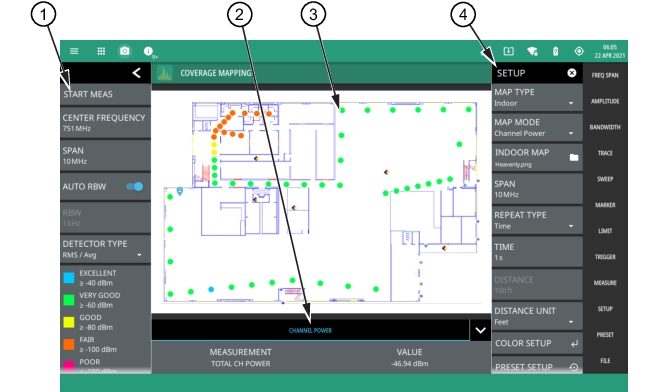This screenshot has width=654, height=392.
Task: Open the Indoor Map folder icon
Action: tap(574, 157)
